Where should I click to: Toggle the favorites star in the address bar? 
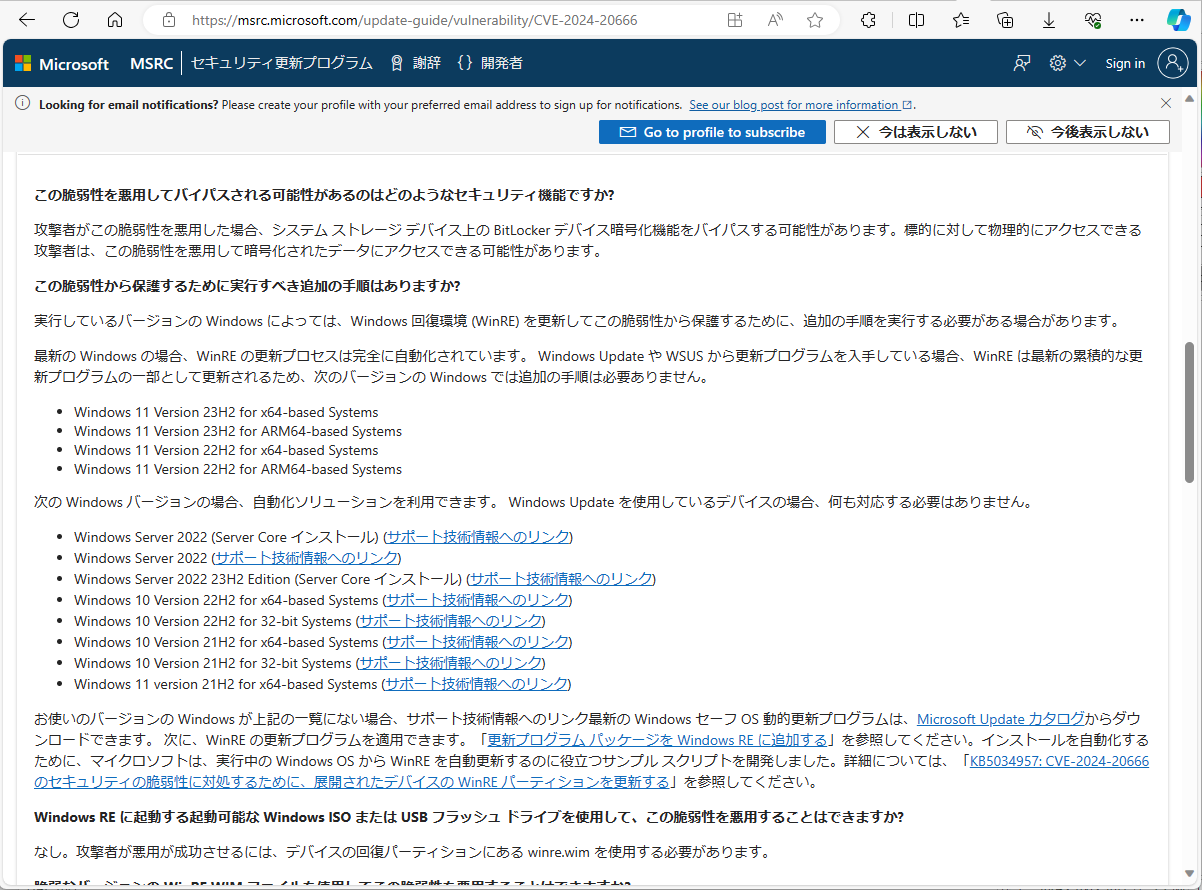pyautogui.click(x=815, y=19)
